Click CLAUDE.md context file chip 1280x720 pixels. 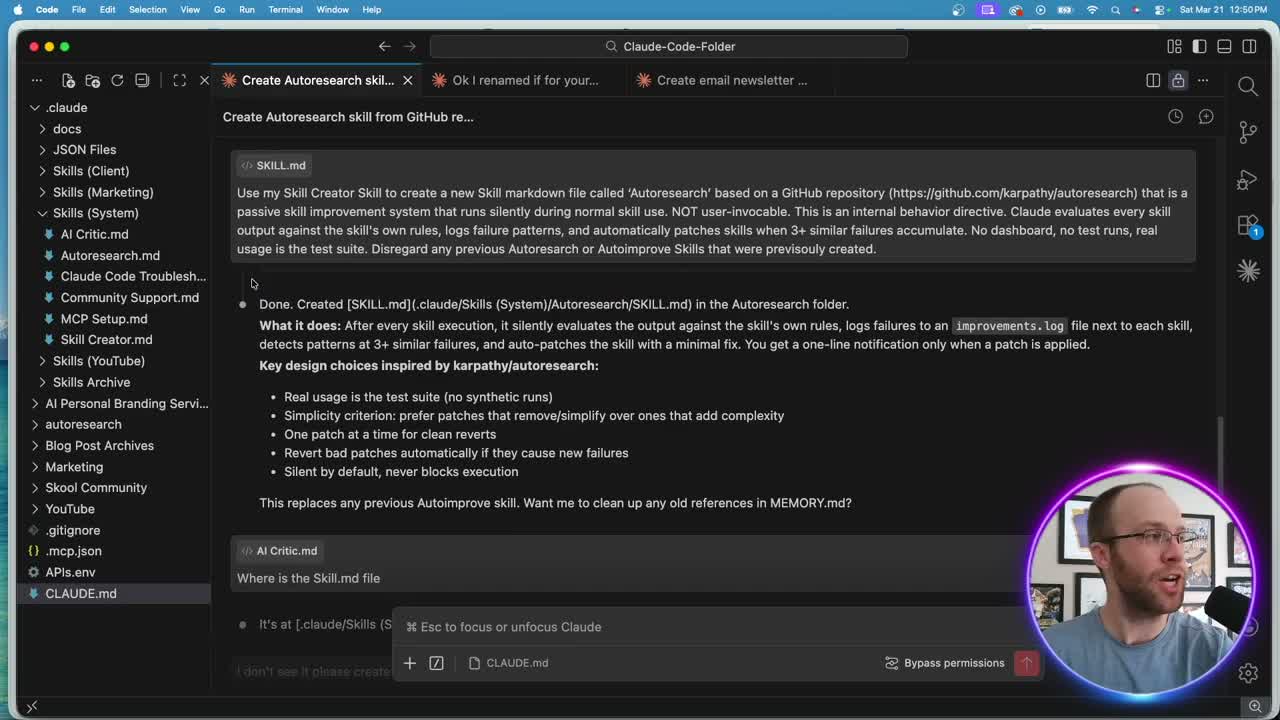click(x=508, y=663)
